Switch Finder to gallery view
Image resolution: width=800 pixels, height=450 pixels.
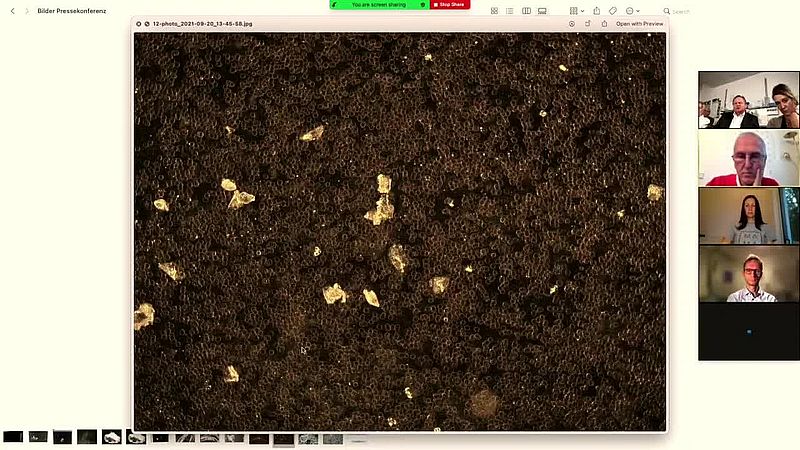(x=542, y=11)
